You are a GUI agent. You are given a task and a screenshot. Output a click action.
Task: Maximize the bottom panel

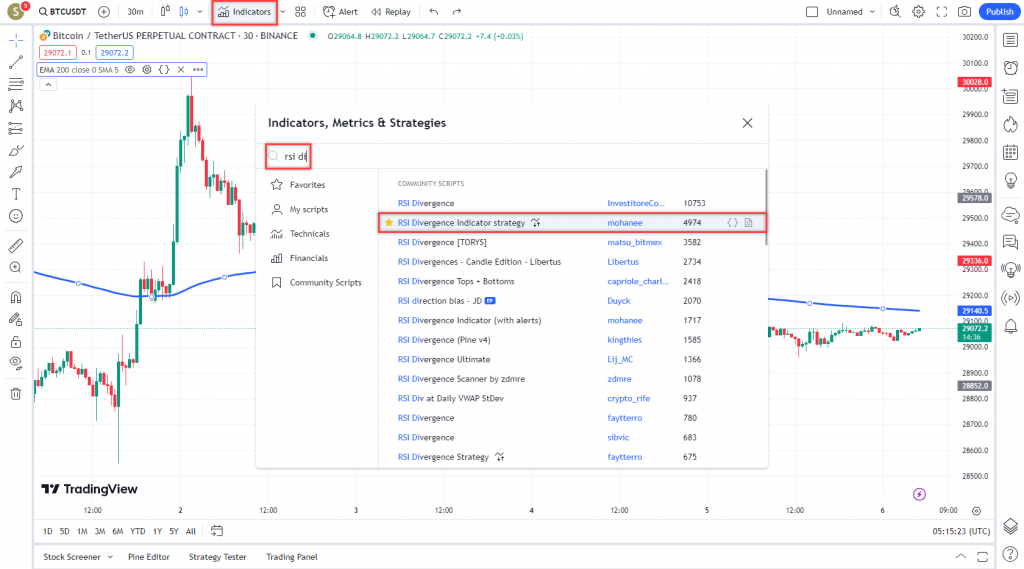982,557
